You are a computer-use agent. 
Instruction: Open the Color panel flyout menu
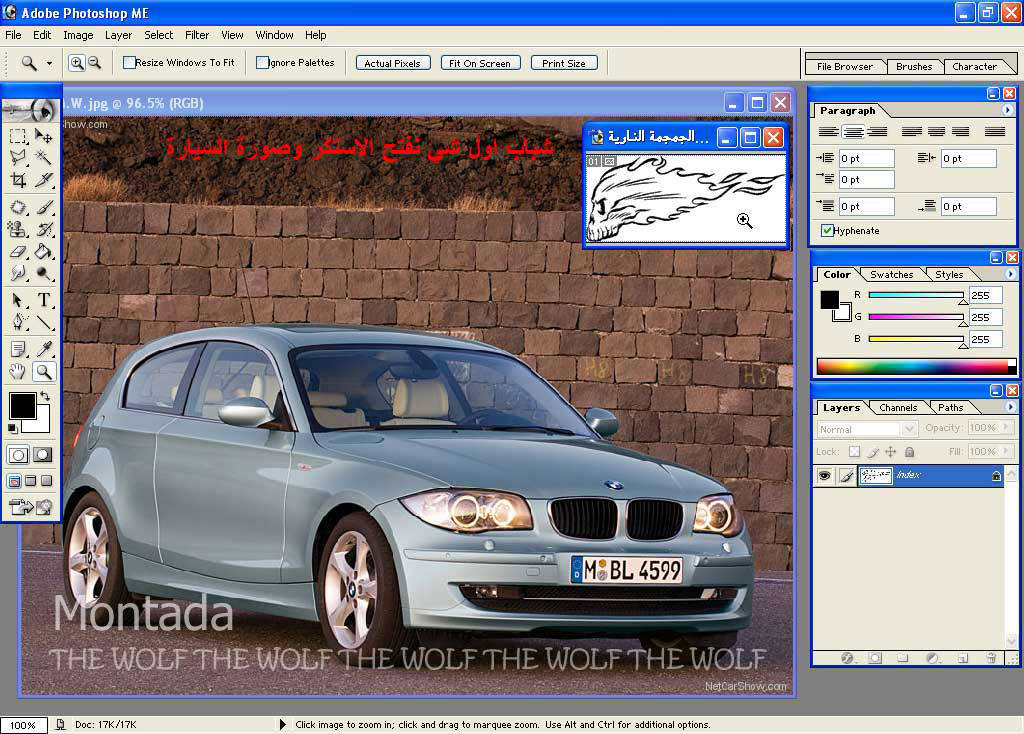pyautogui.click(x=1010, y=274)
